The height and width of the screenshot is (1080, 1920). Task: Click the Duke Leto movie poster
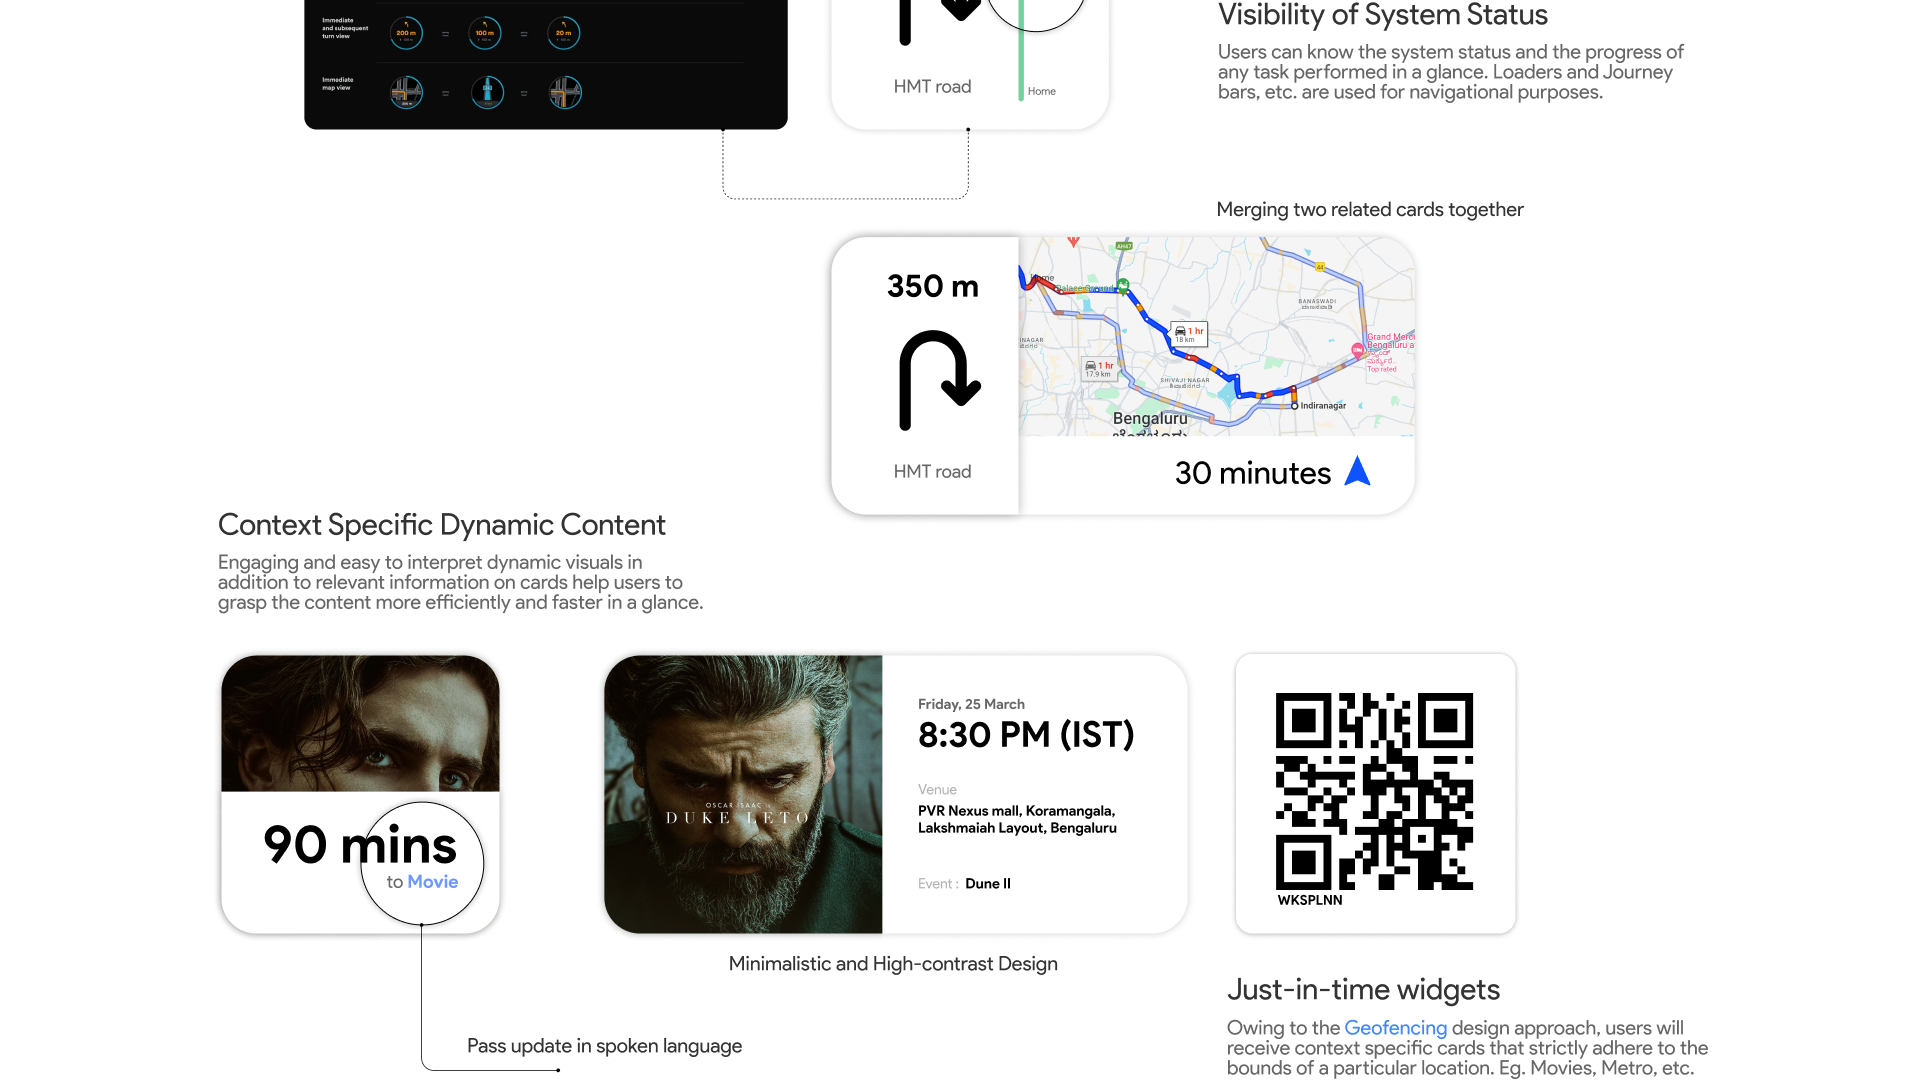tap(743, 795)
